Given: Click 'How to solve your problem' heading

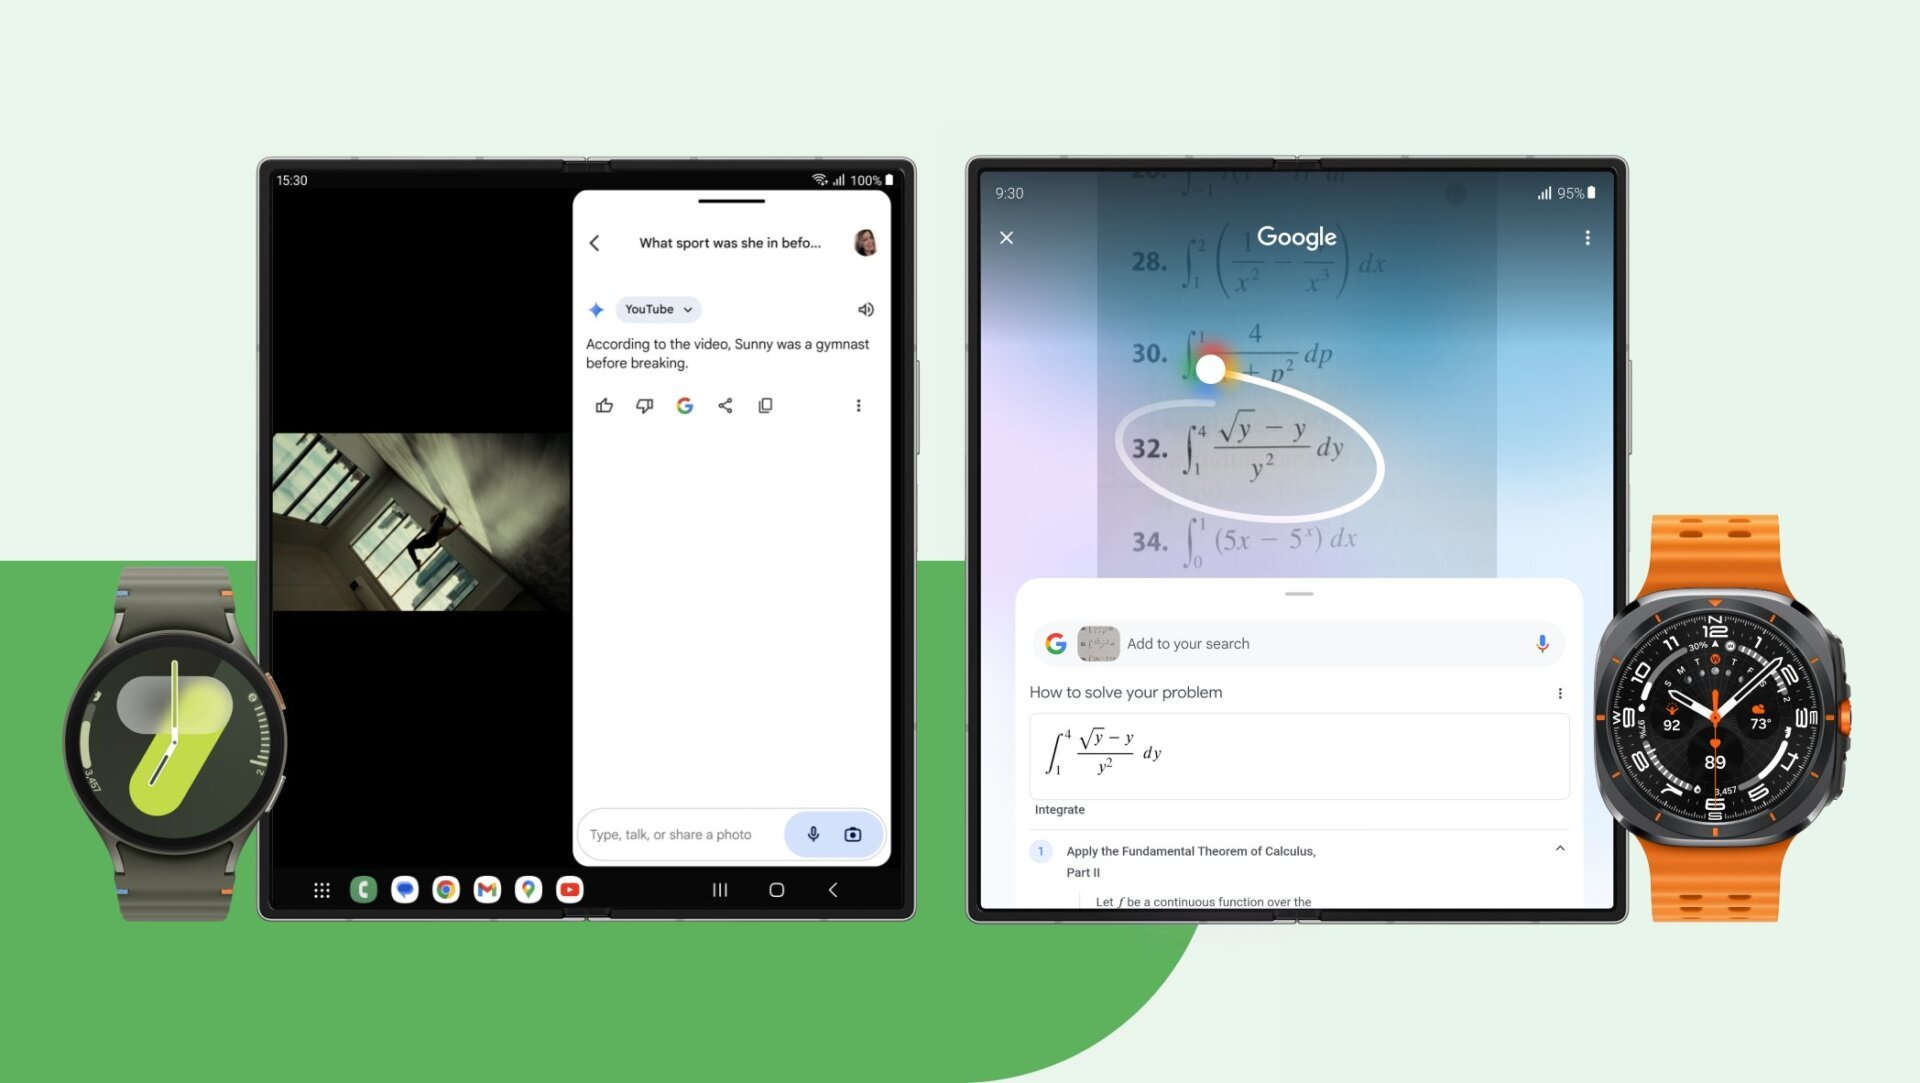Looking at the screenshot, I should tap(1126, 691).
